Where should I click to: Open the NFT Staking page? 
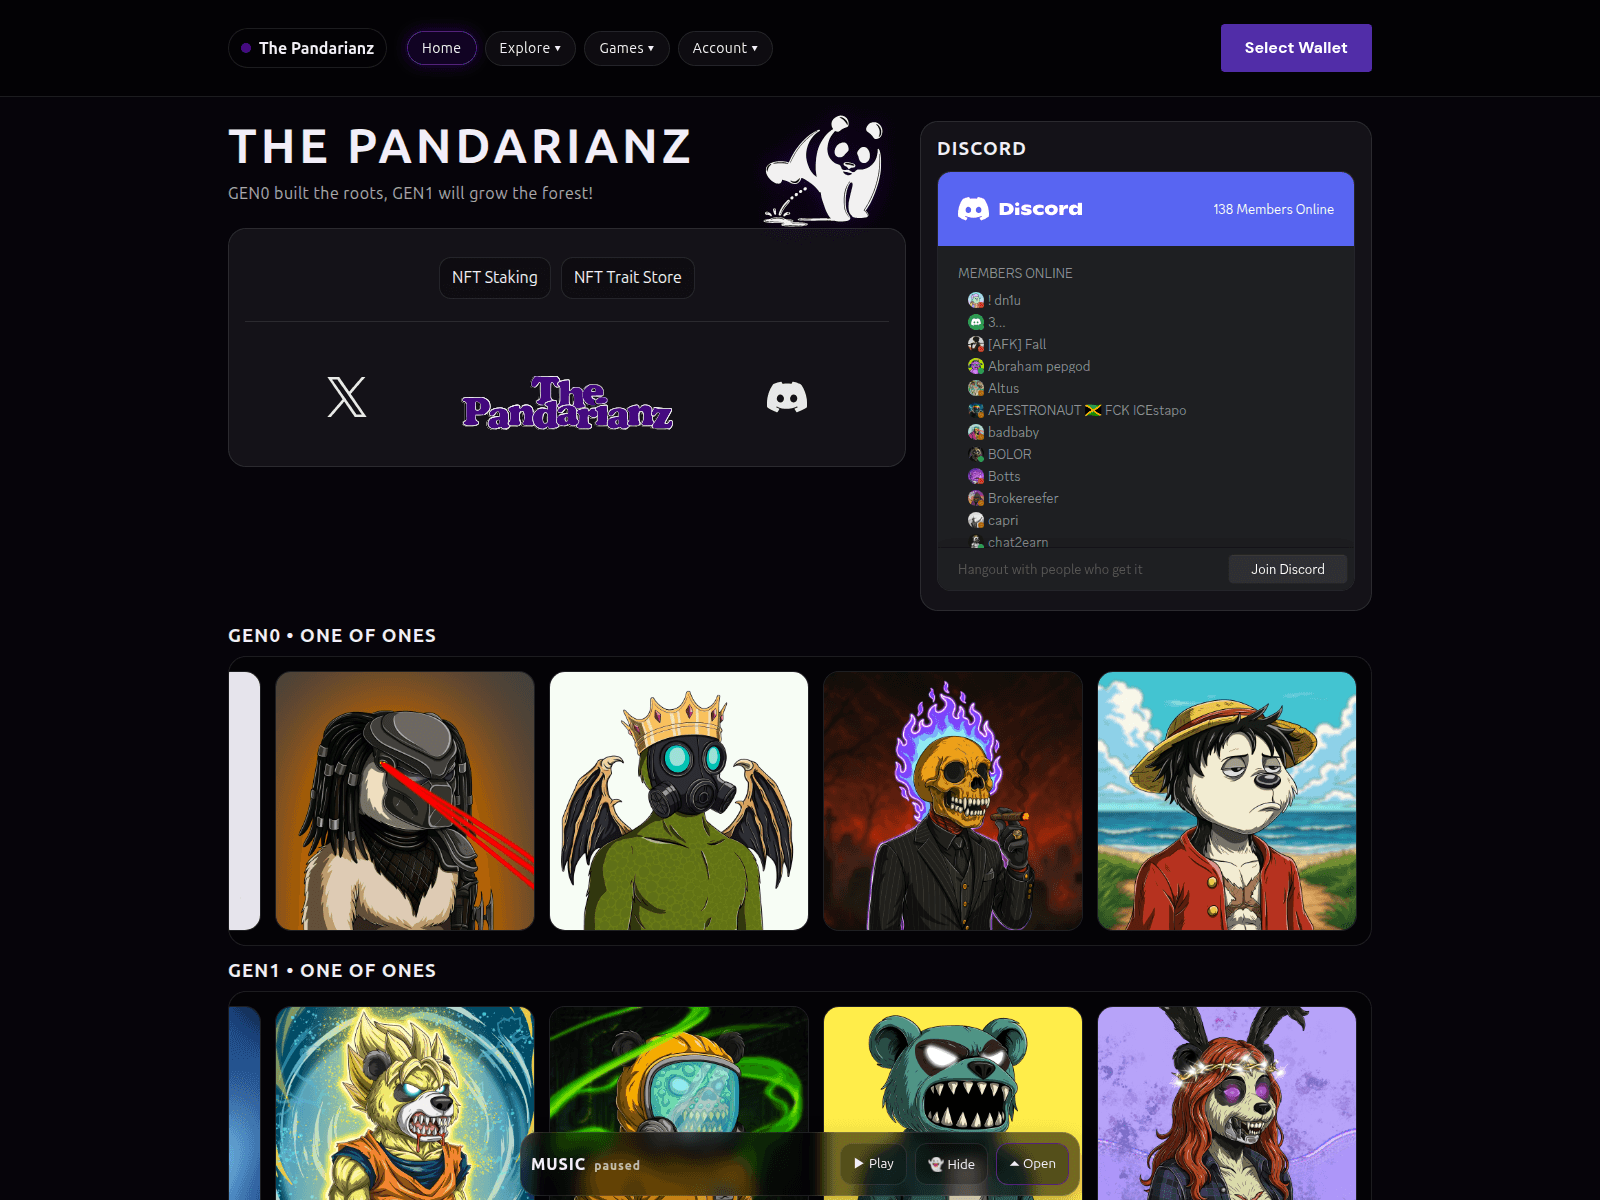[x=495, y=278]
